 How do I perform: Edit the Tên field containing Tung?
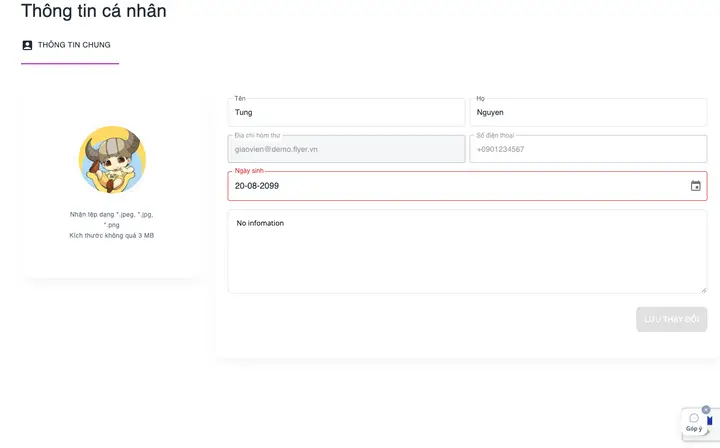346,112
